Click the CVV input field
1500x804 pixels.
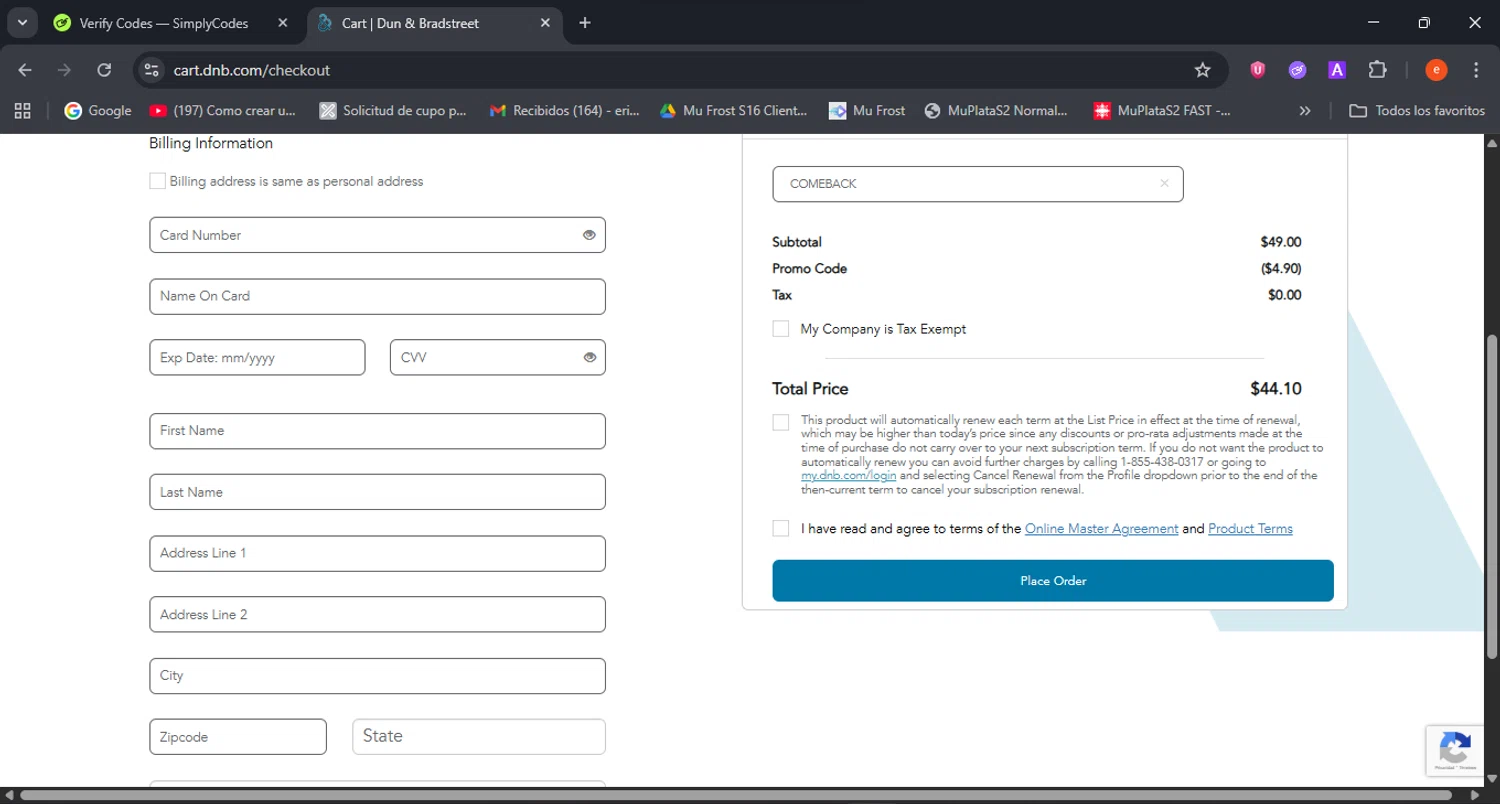coord(498,358)
